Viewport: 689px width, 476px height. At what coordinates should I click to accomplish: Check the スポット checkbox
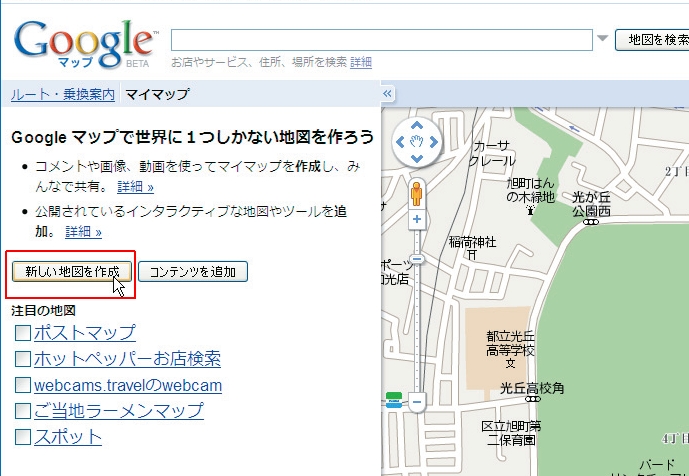tap(23, 437)
